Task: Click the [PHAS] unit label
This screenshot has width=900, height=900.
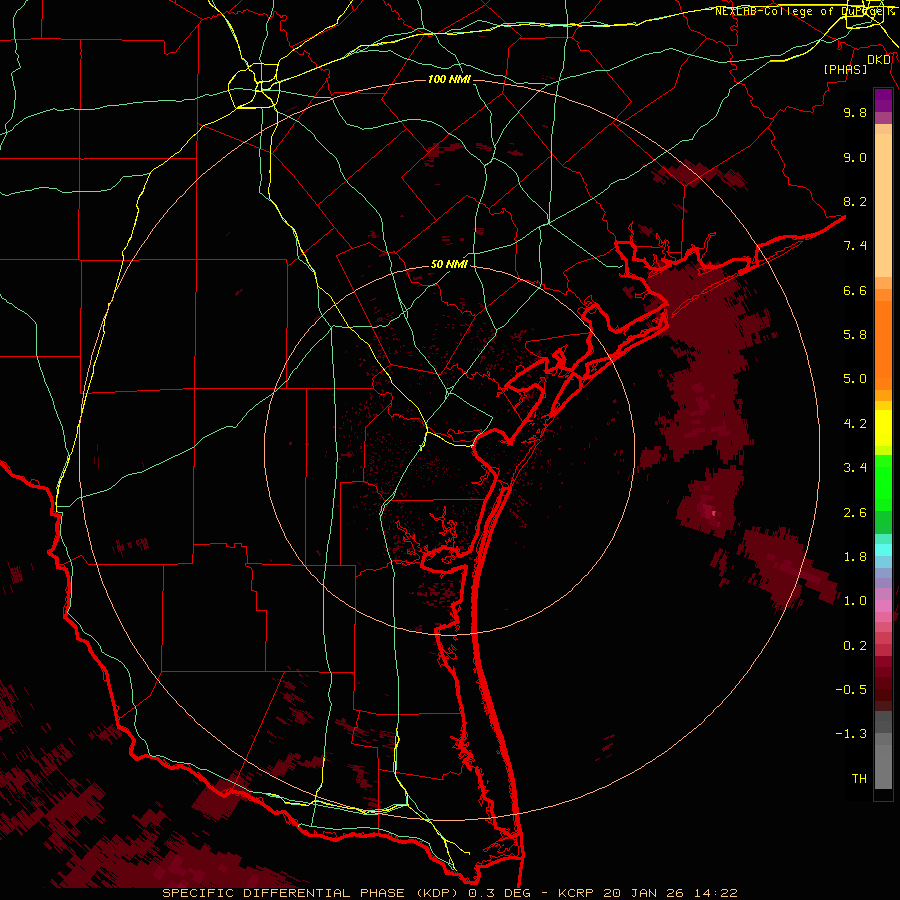Action: click(x=845, y=69)
